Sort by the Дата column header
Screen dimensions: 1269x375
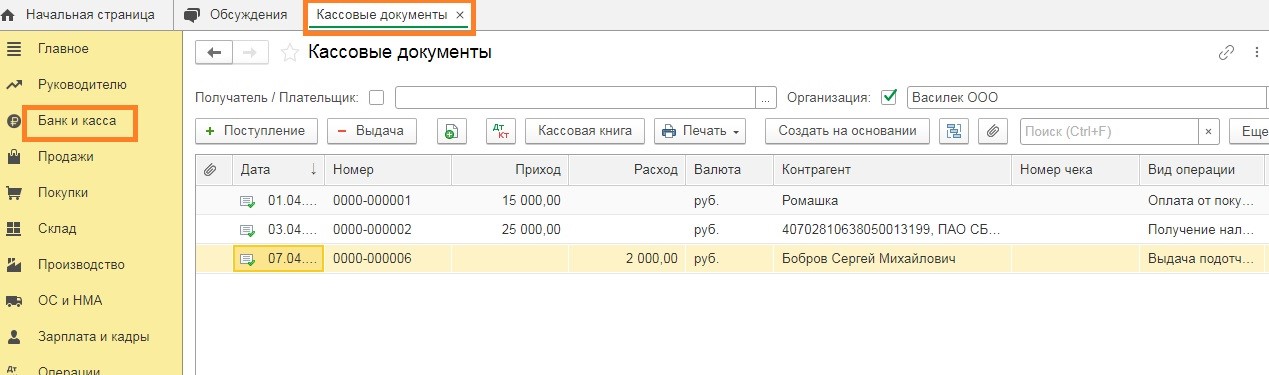pos(278,170)
